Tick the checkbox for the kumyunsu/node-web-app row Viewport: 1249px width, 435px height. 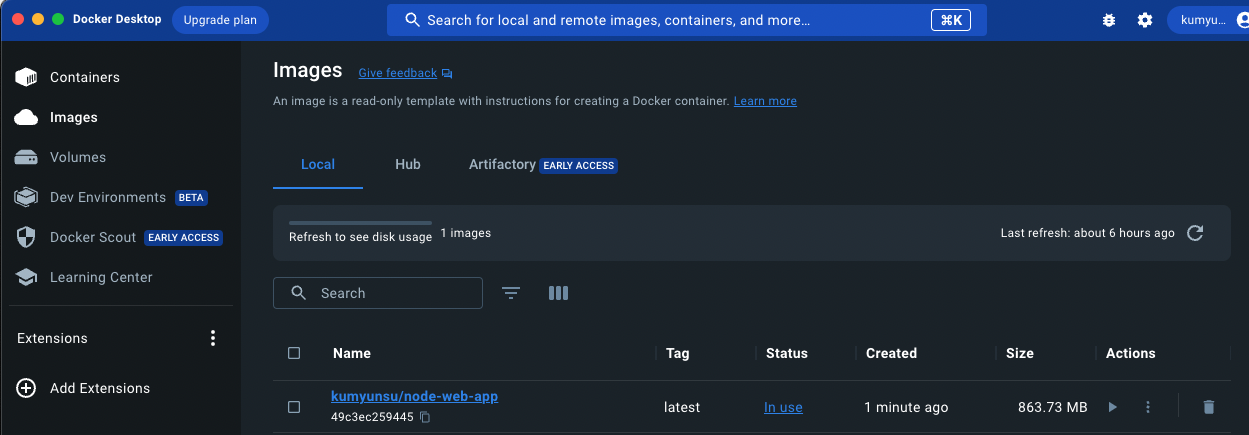tap(294, 407)
